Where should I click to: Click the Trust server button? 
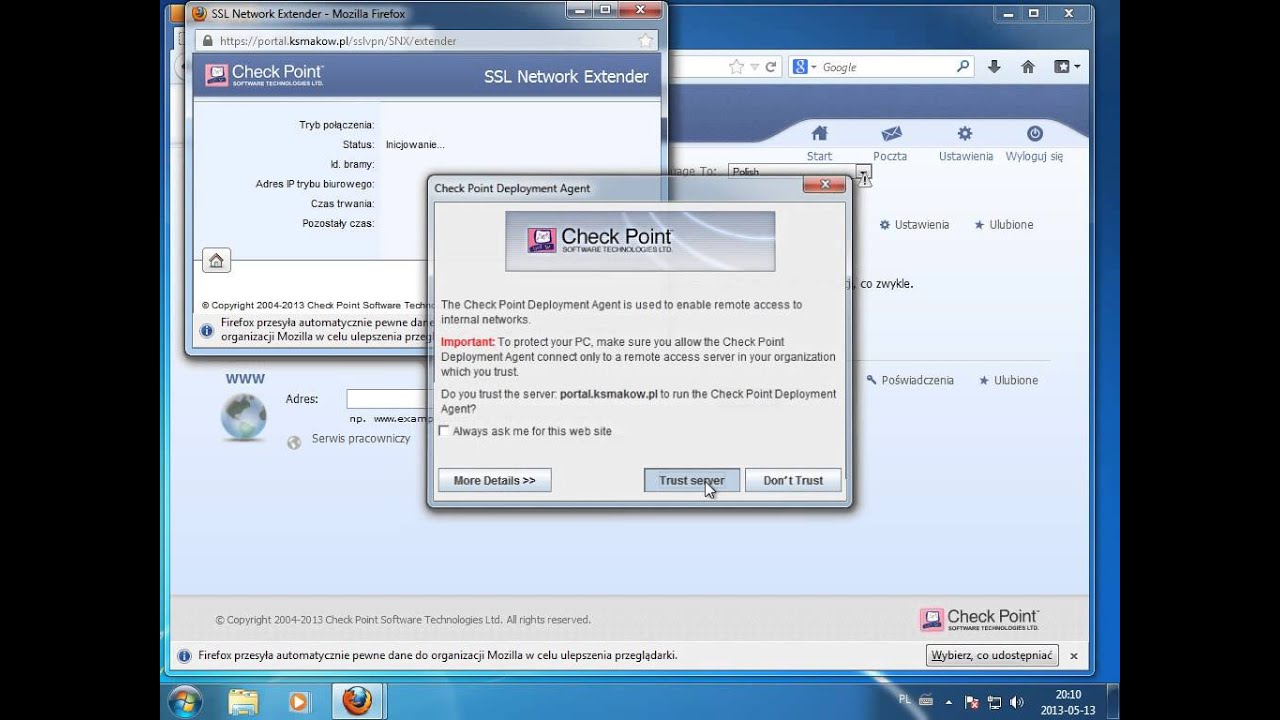pyautogui.click(x=692, y=480)
